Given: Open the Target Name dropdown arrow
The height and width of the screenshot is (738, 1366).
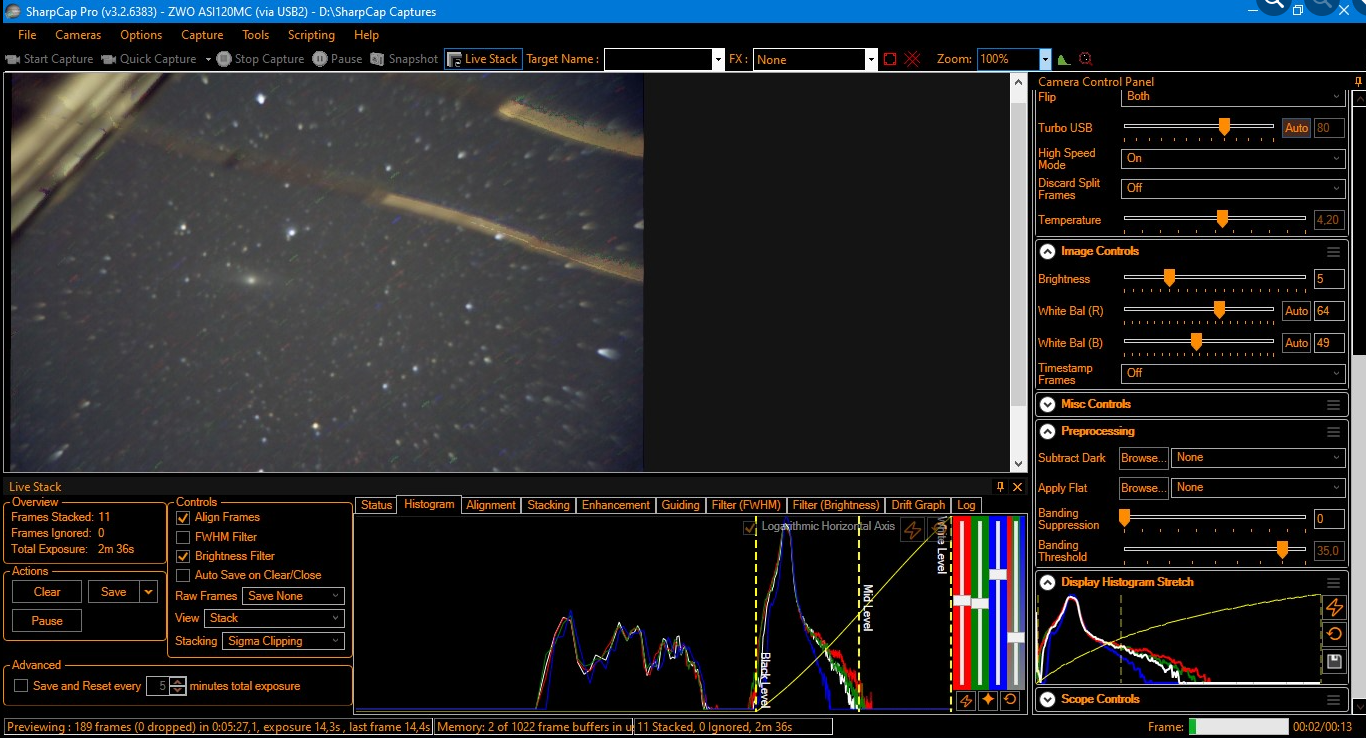Looking at the screenshot, I should (717, 60).
